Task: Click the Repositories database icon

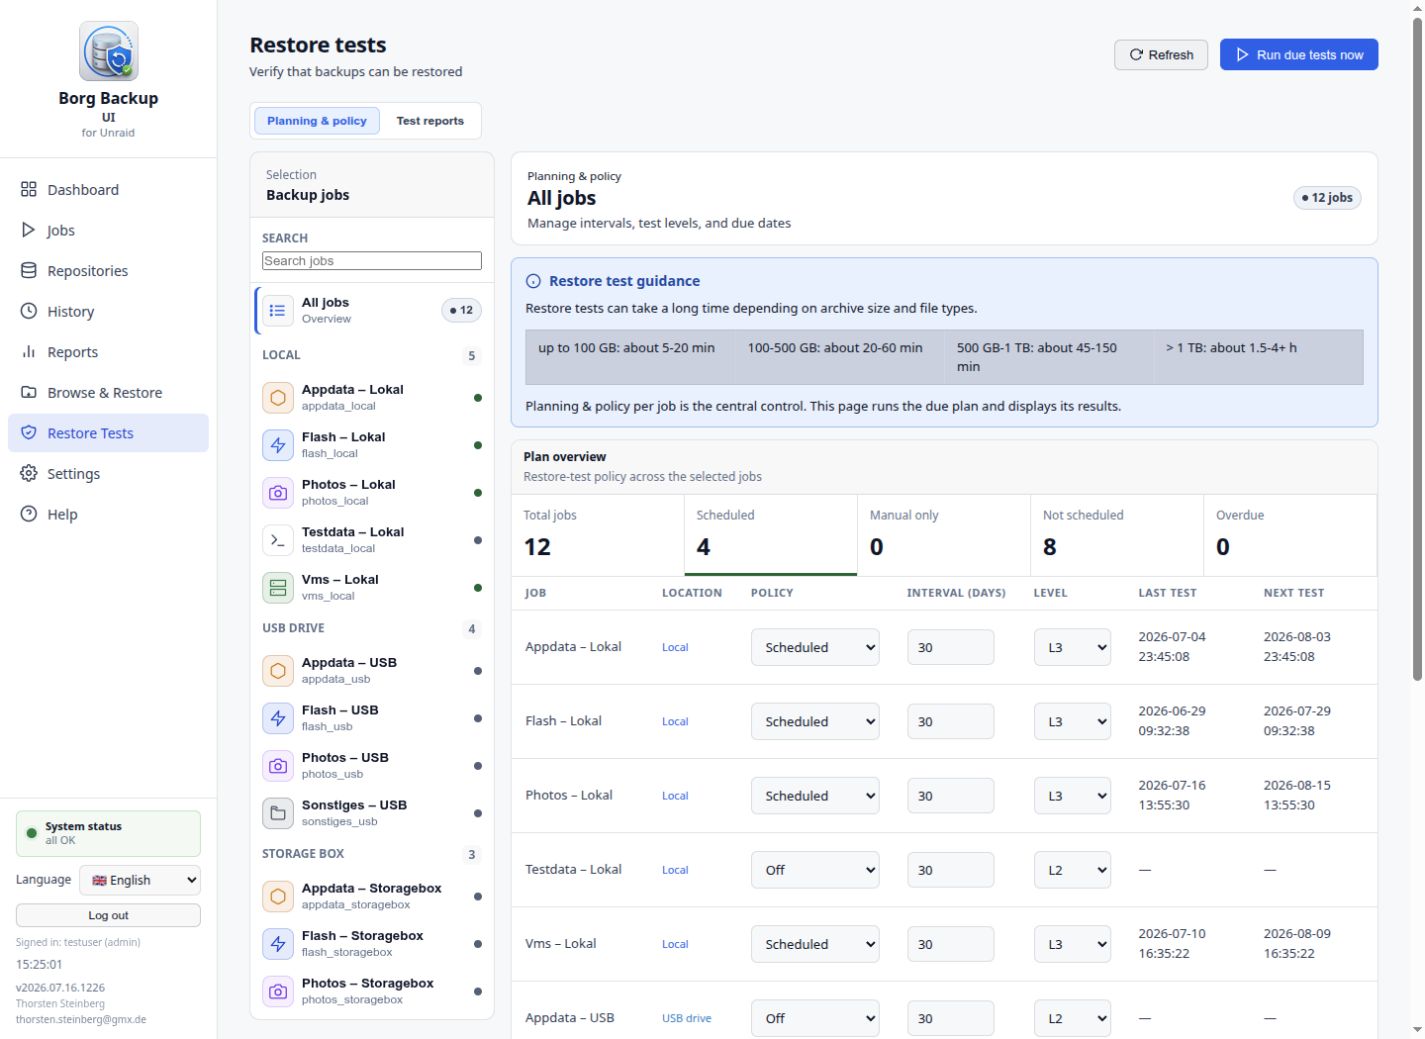Action: 29,270
